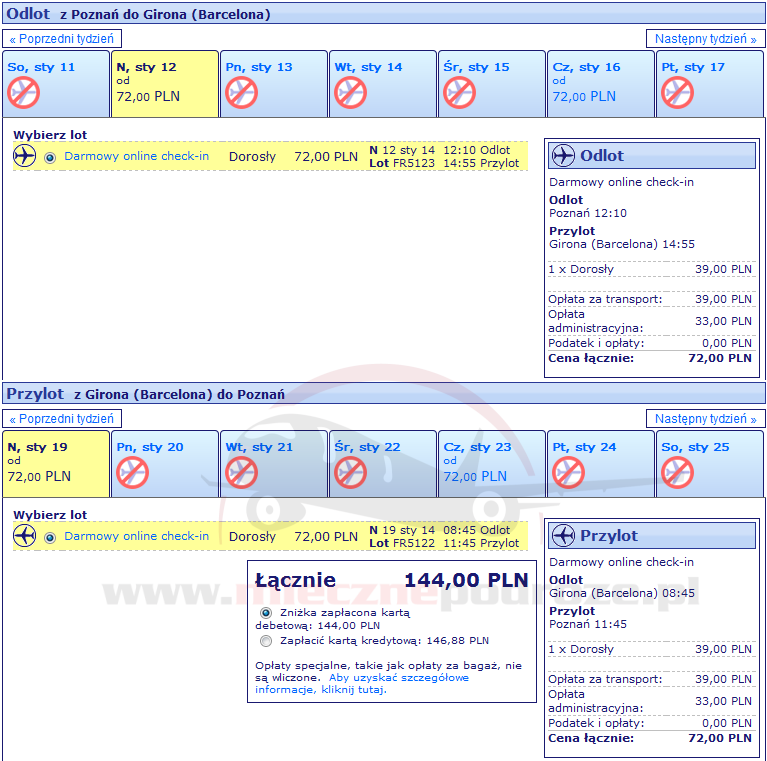Choose debit card discount payment option
This screenshot has width=767, height=761.
tap(265, 612)
